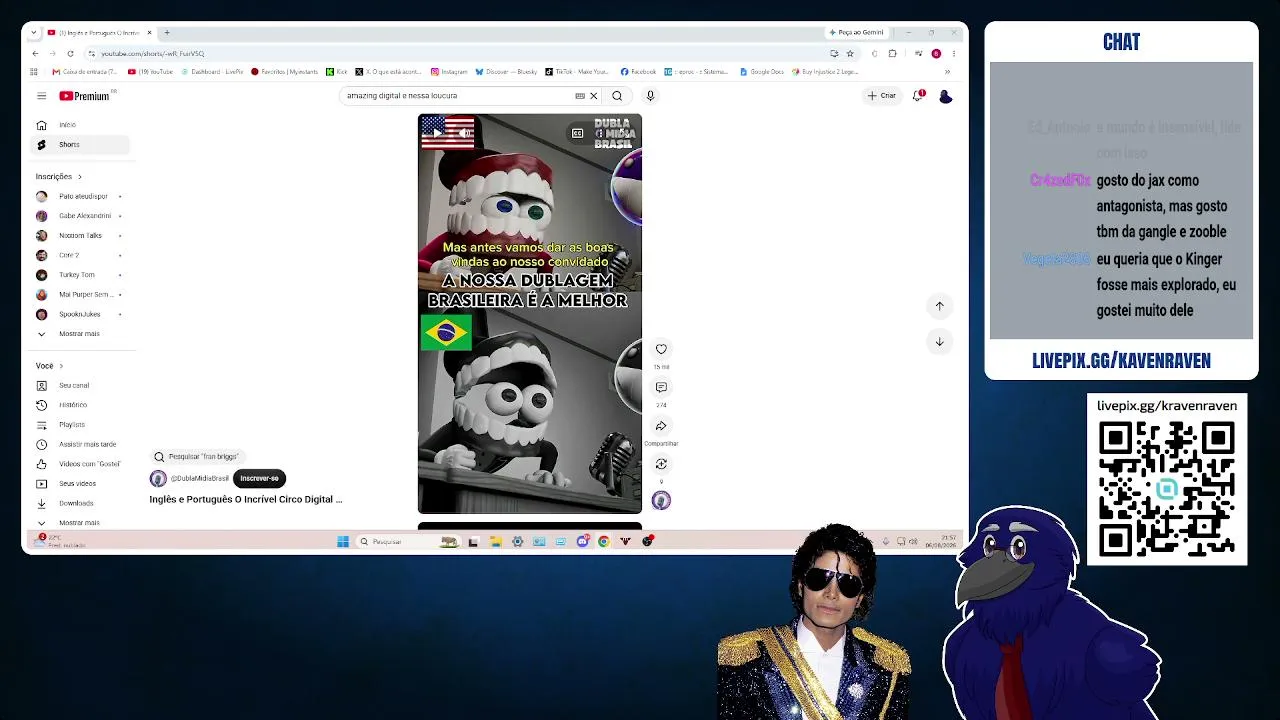Open the Turkey Tom subscription
The image size is (1280, 720).
[79, 275]
